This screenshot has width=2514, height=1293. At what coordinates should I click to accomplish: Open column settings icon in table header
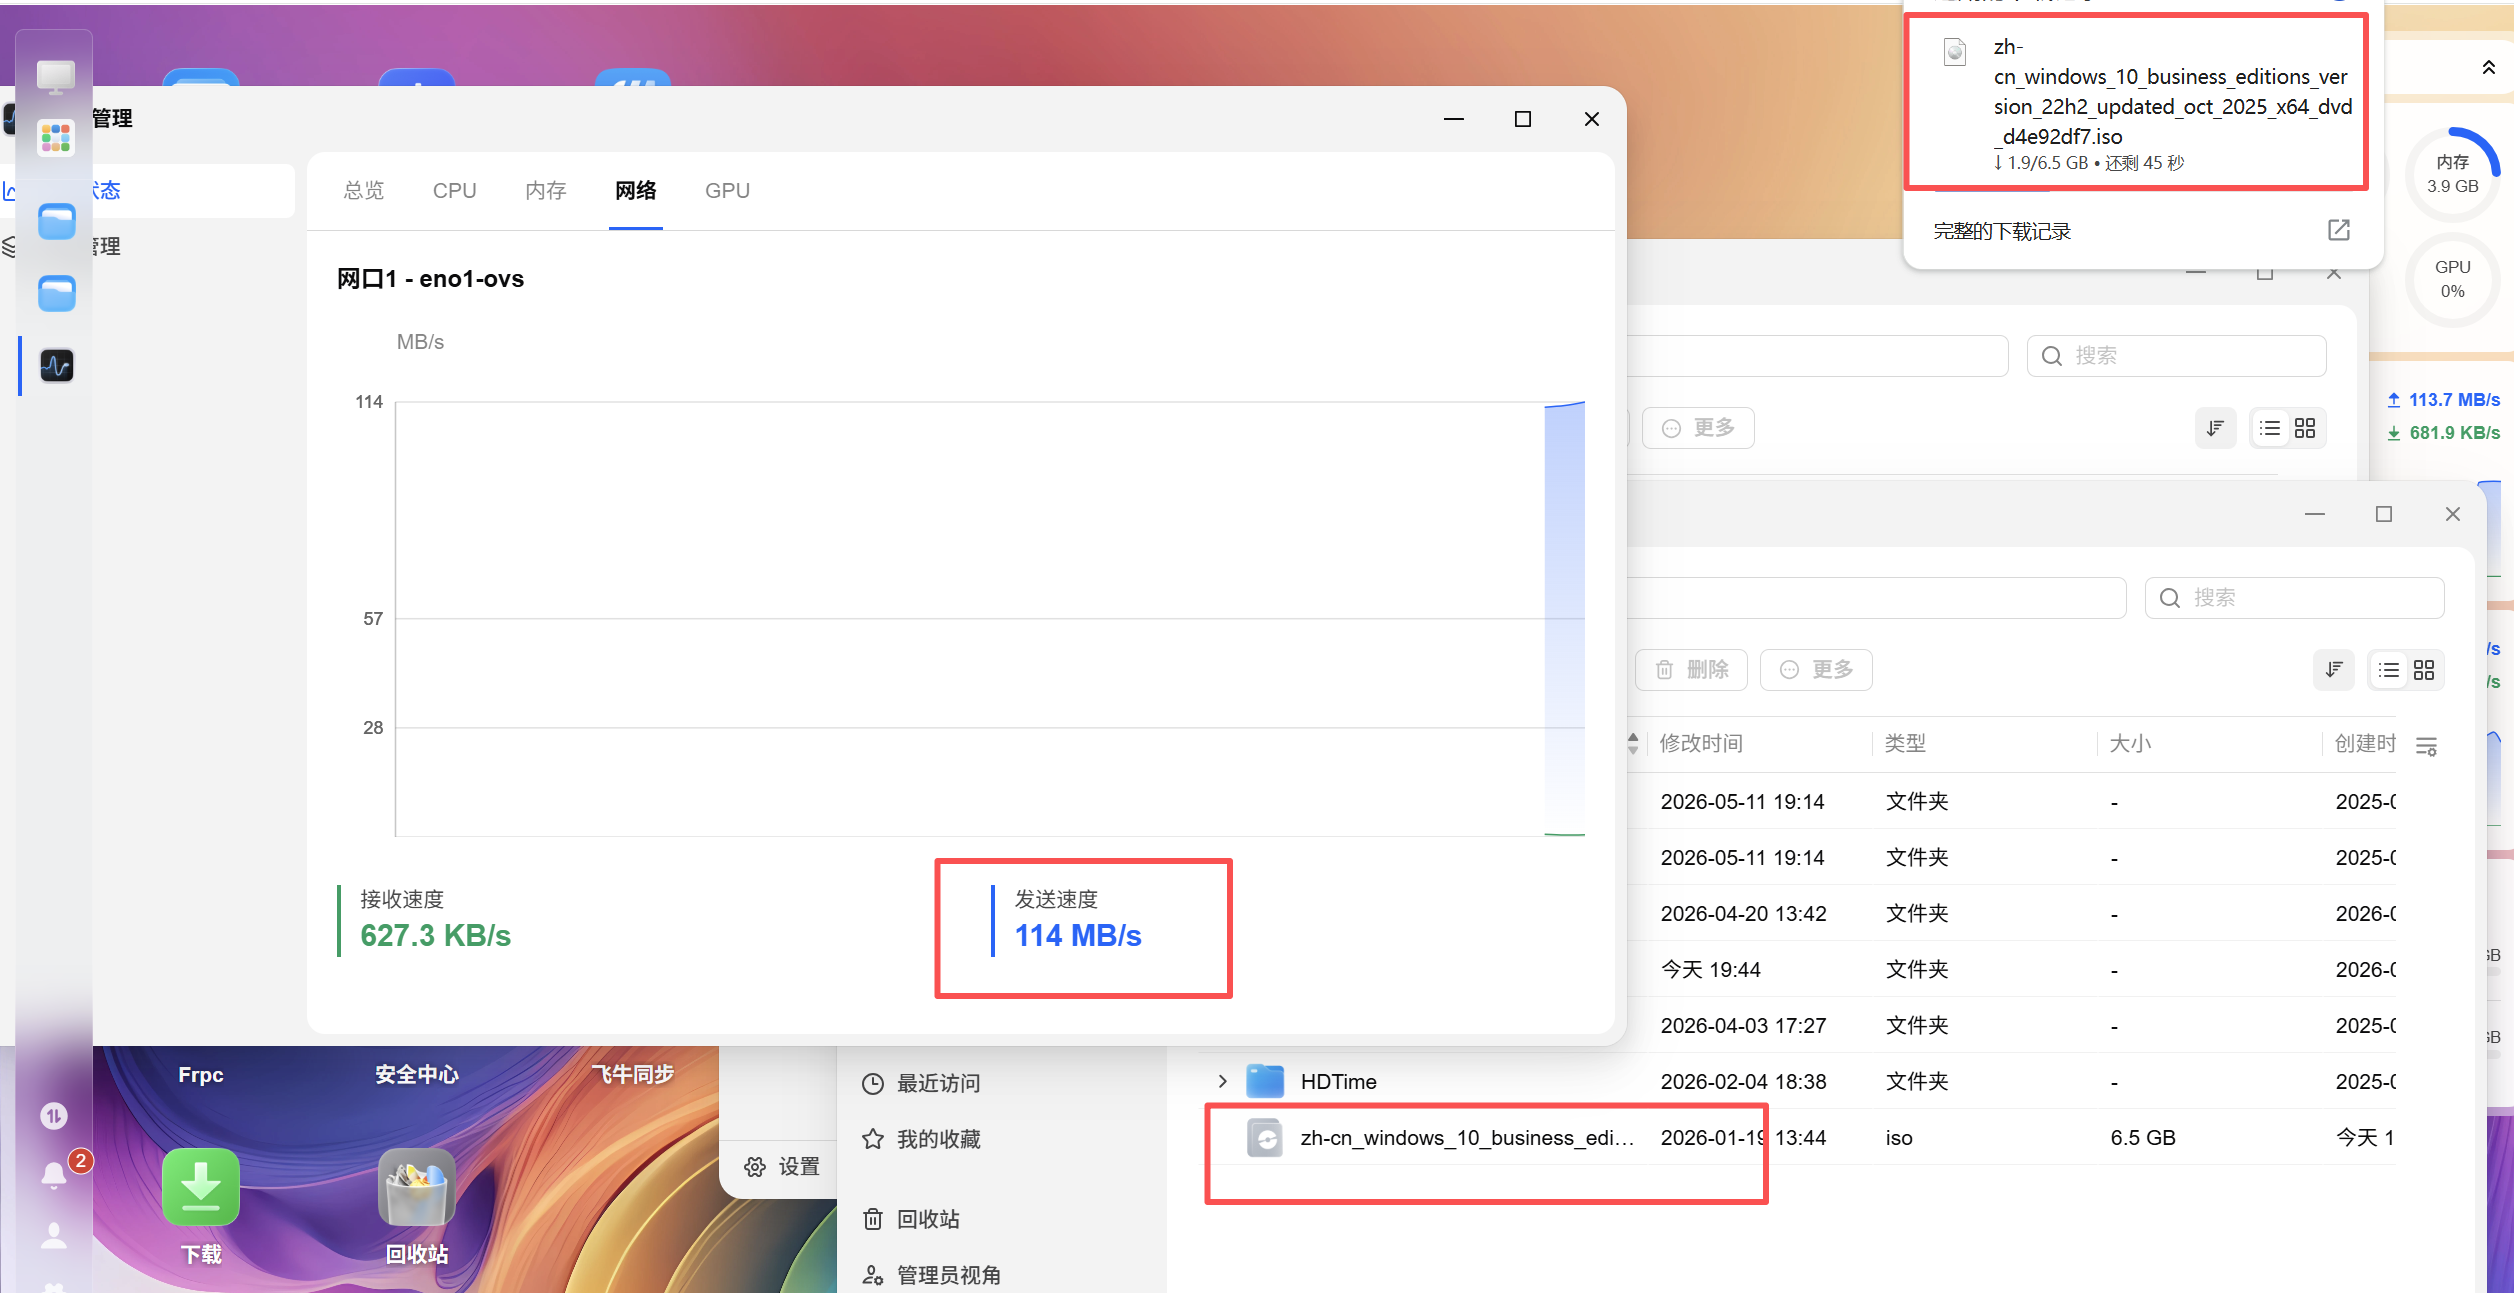(x=2426, y=745)
